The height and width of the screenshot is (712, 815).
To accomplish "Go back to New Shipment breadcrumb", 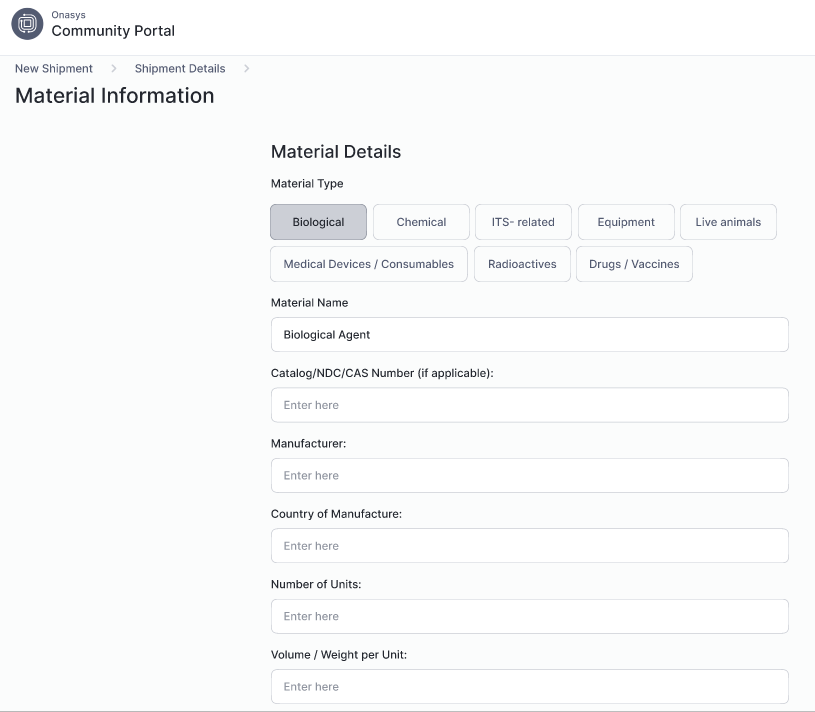I will click(54, 69).
